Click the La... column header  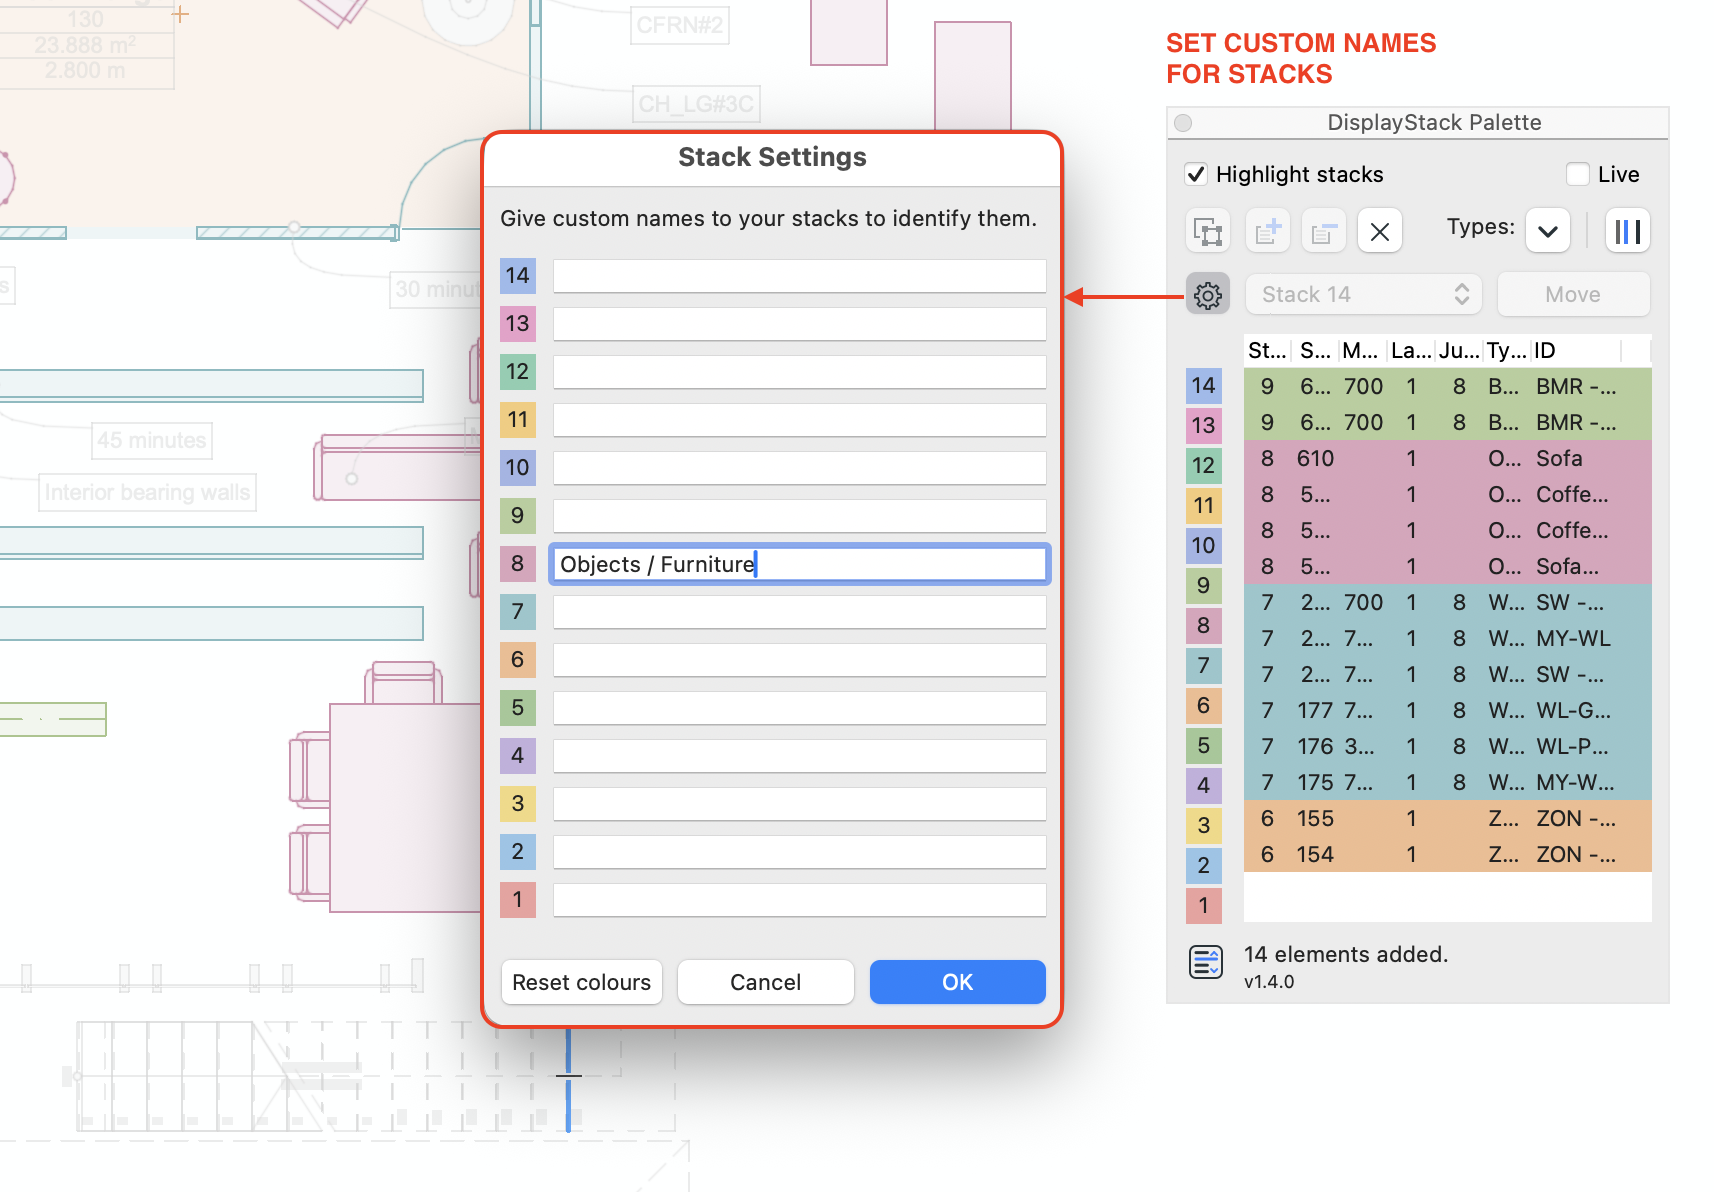[x=1411, y=351]
